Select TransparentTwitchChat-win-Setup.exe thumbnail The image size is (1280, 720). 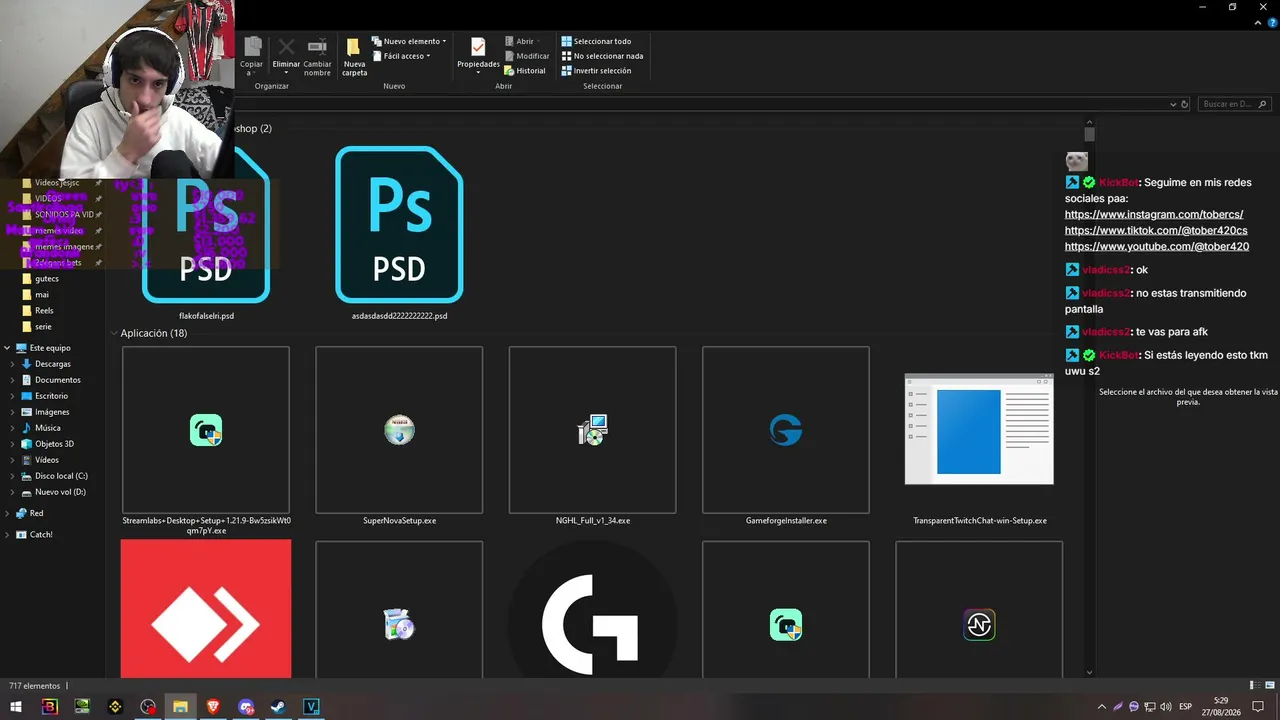(x=979, y=429)
